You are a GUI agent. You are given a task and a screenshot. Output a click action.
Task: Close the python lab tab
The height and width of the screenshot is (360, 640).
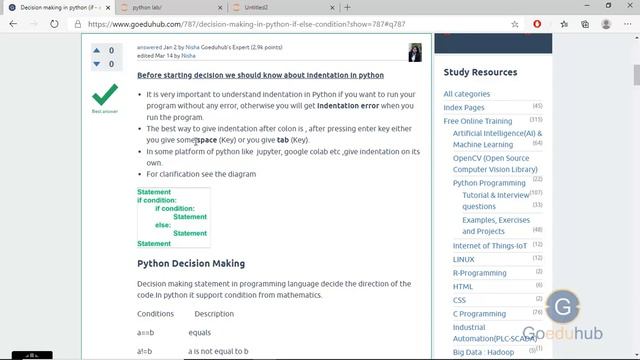[x=220, y=7]
